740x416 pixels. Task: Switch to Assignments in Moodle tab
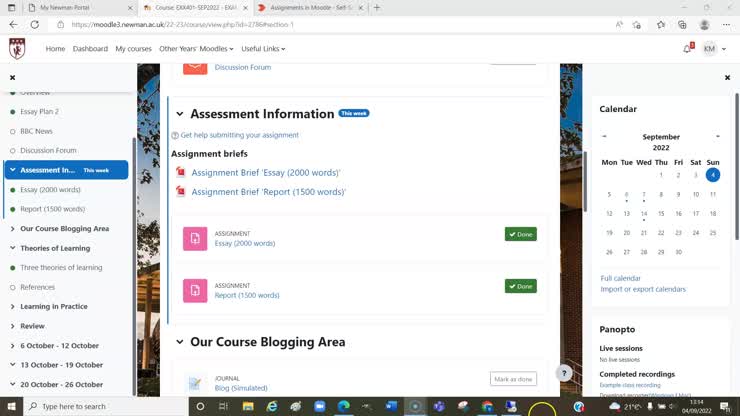(310, 8)
